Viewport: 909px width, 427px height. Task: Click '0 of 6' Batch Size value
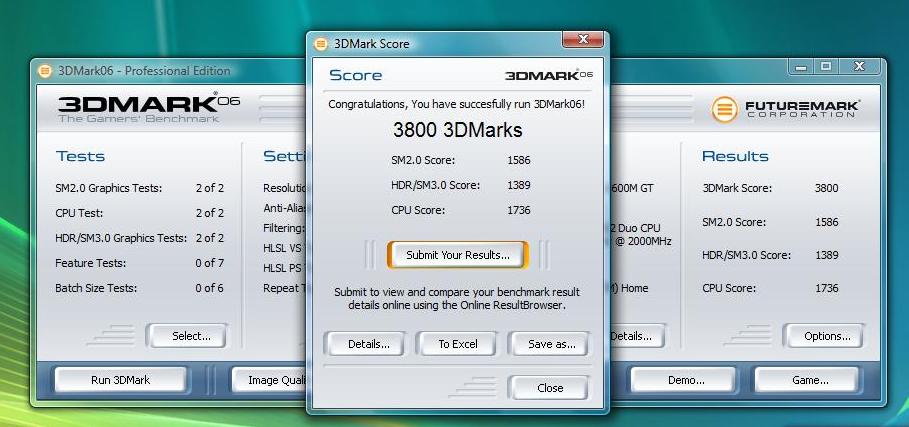[x=209, y=288]
